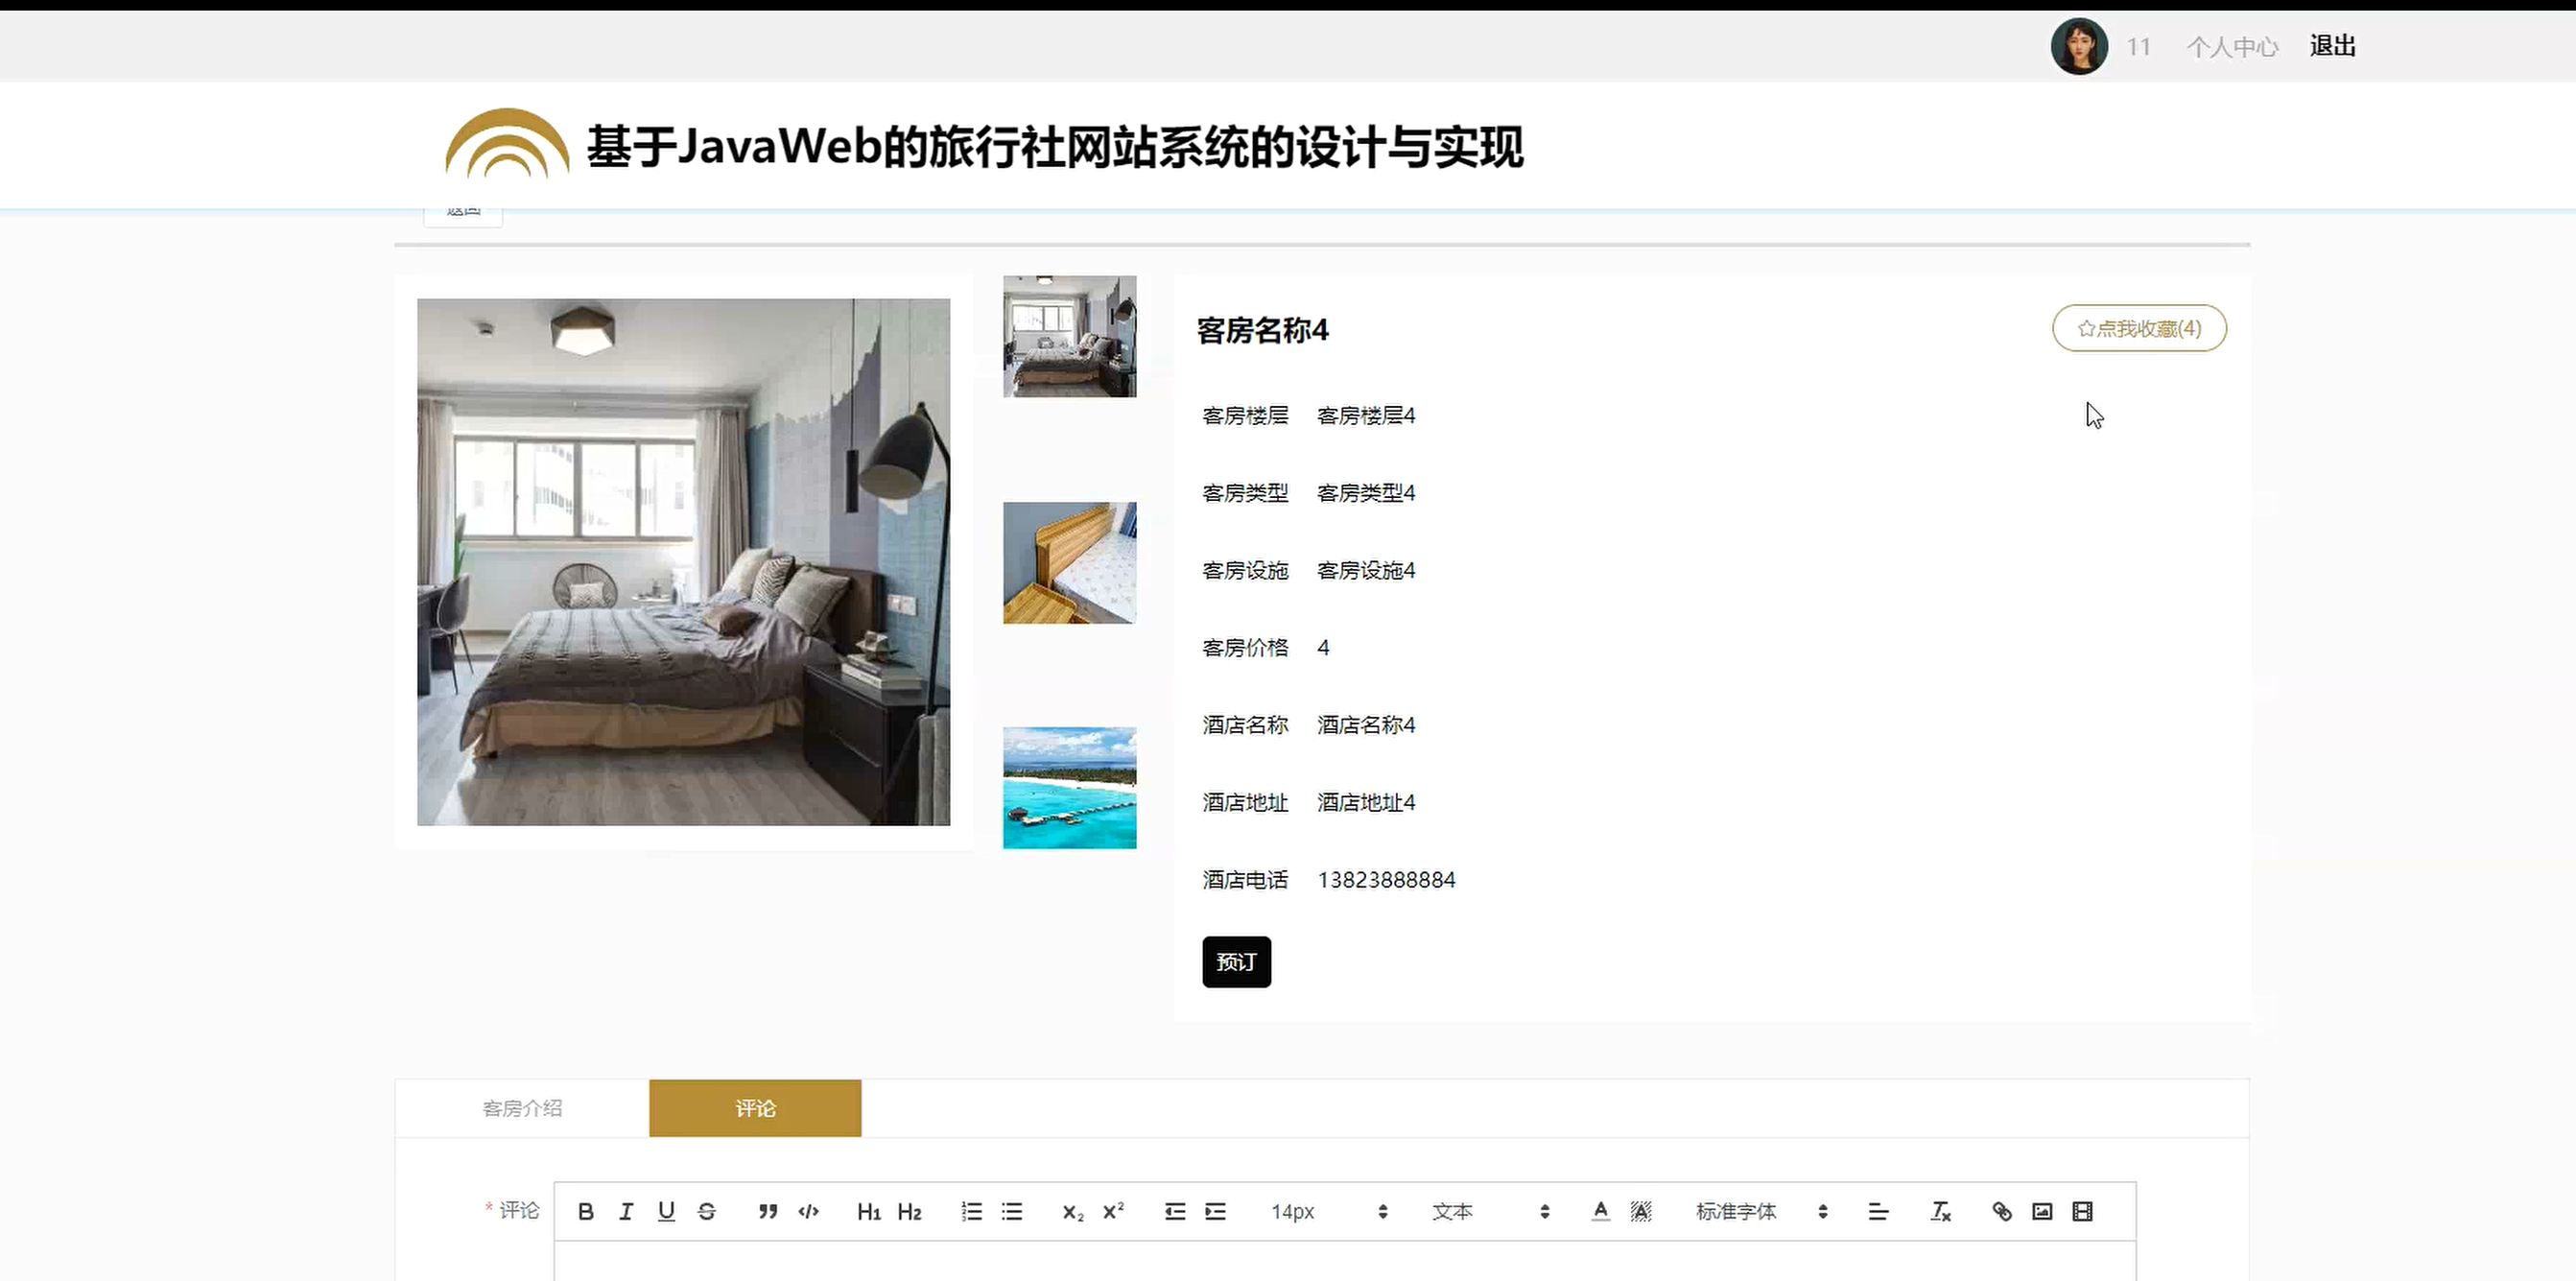This screenshot has height=1281, width=2576.
Task: Apply superscript formatting
Action: [1113, 1211]
